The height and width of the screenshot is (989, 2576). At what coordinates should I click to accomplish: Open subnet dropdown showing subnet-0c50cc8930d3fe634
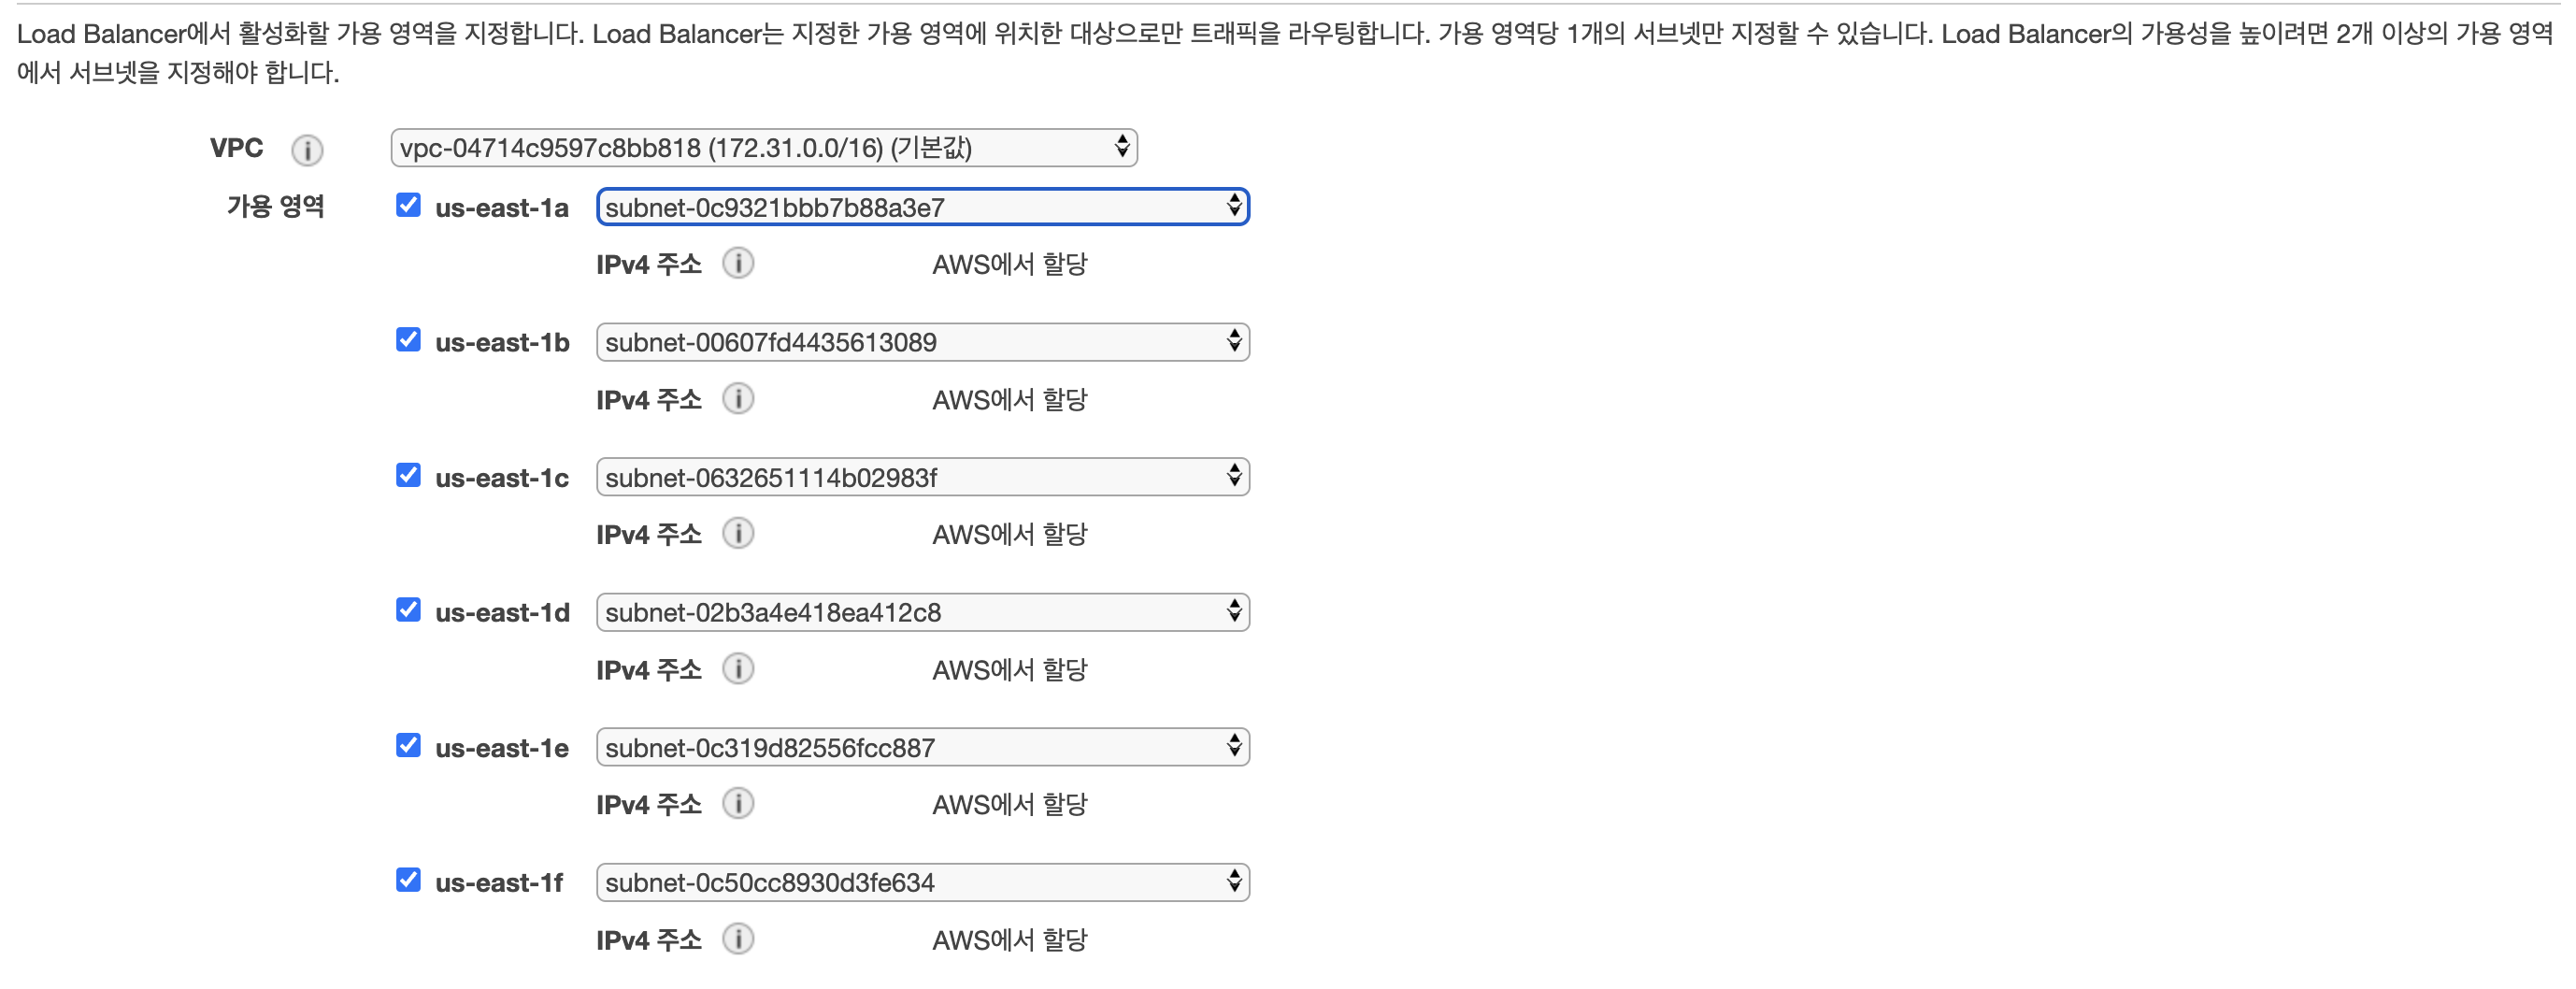tap(923, 882)
